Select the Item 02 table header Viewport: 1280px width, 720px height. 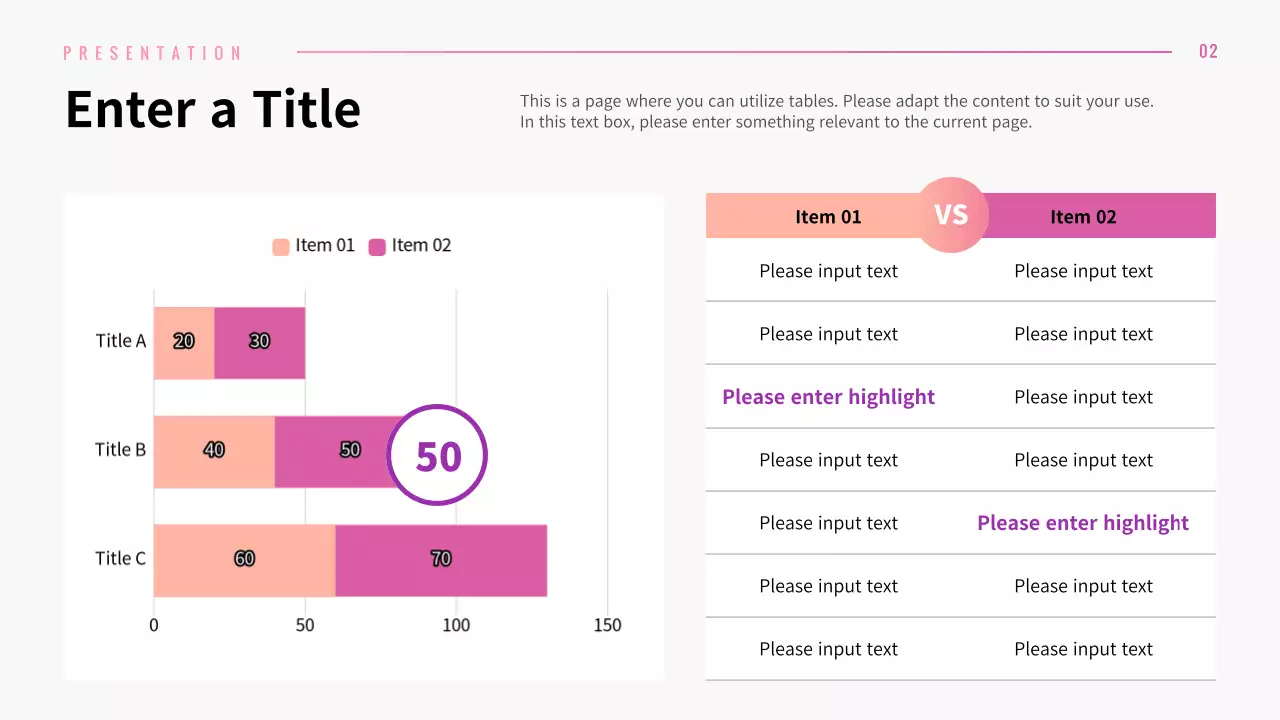(1083, 217)
